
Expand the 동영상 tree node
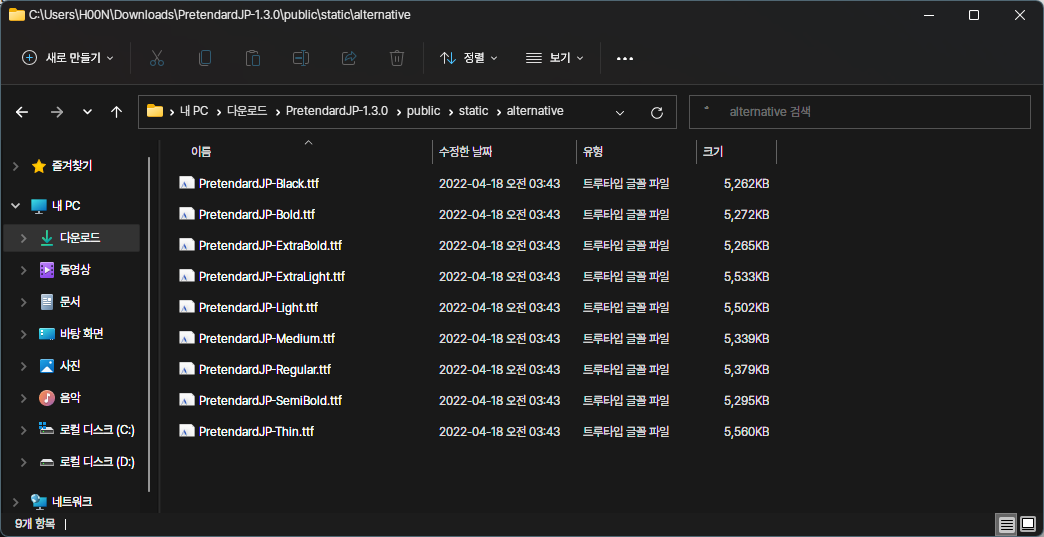pyautogui.click(x=23, y=269)
